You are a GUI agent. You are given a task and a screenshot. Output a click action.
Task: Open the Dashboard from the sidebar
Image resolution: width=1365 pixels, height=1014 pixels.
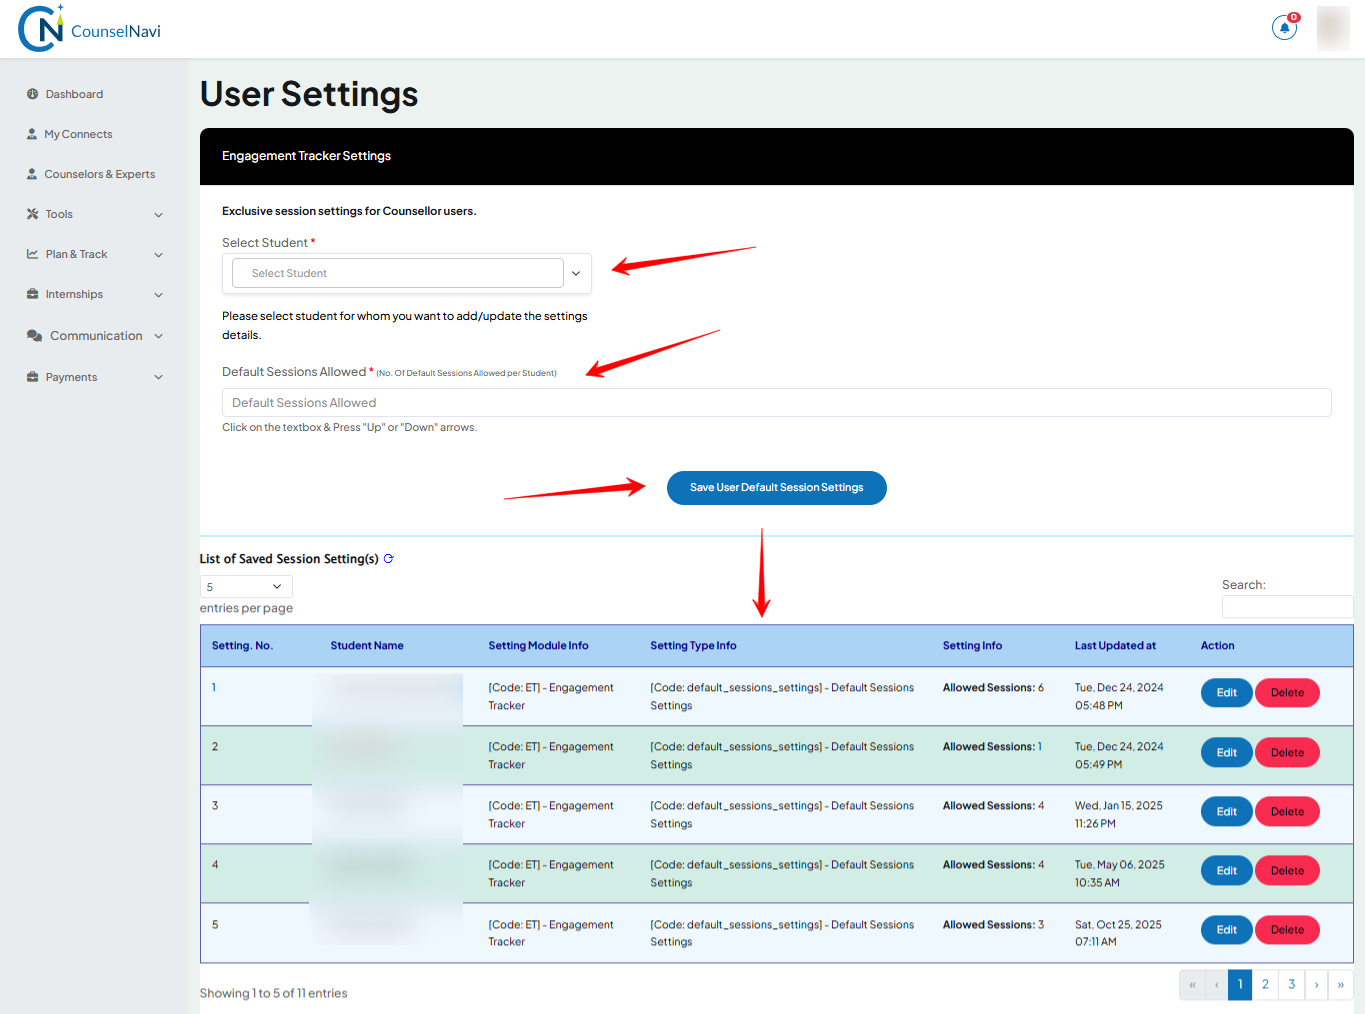click(x=73, y=93)
